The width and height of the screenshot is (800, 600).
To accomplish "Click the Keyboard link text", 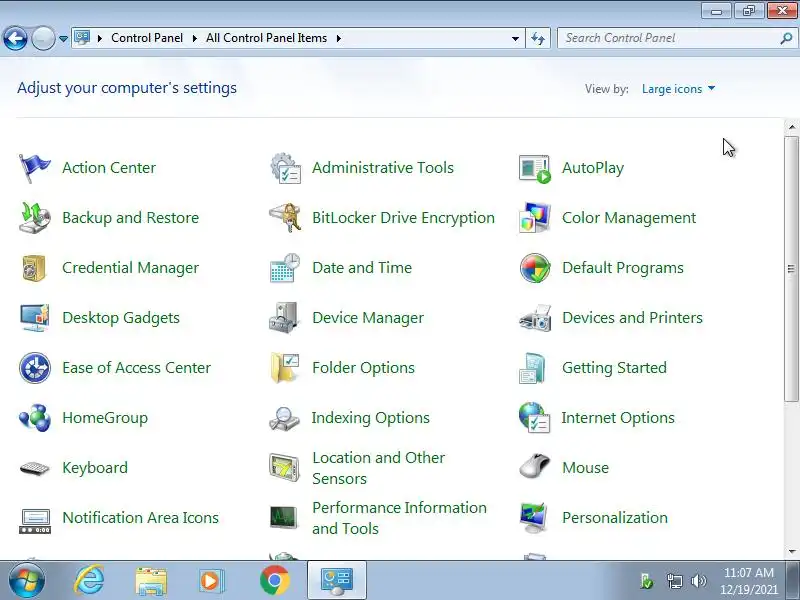I will (95, 468).
